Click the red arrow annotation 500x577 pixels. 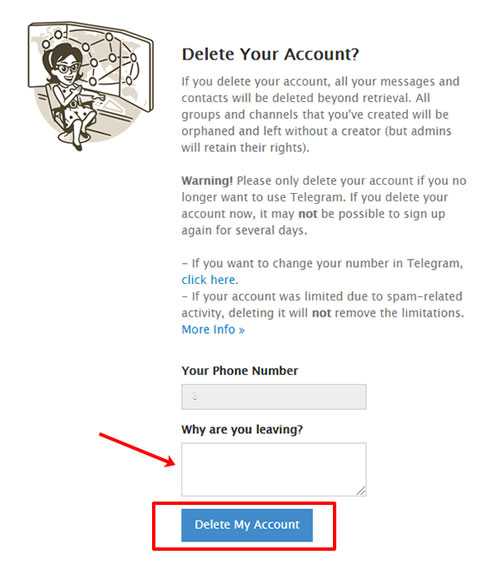pos(137,450)
